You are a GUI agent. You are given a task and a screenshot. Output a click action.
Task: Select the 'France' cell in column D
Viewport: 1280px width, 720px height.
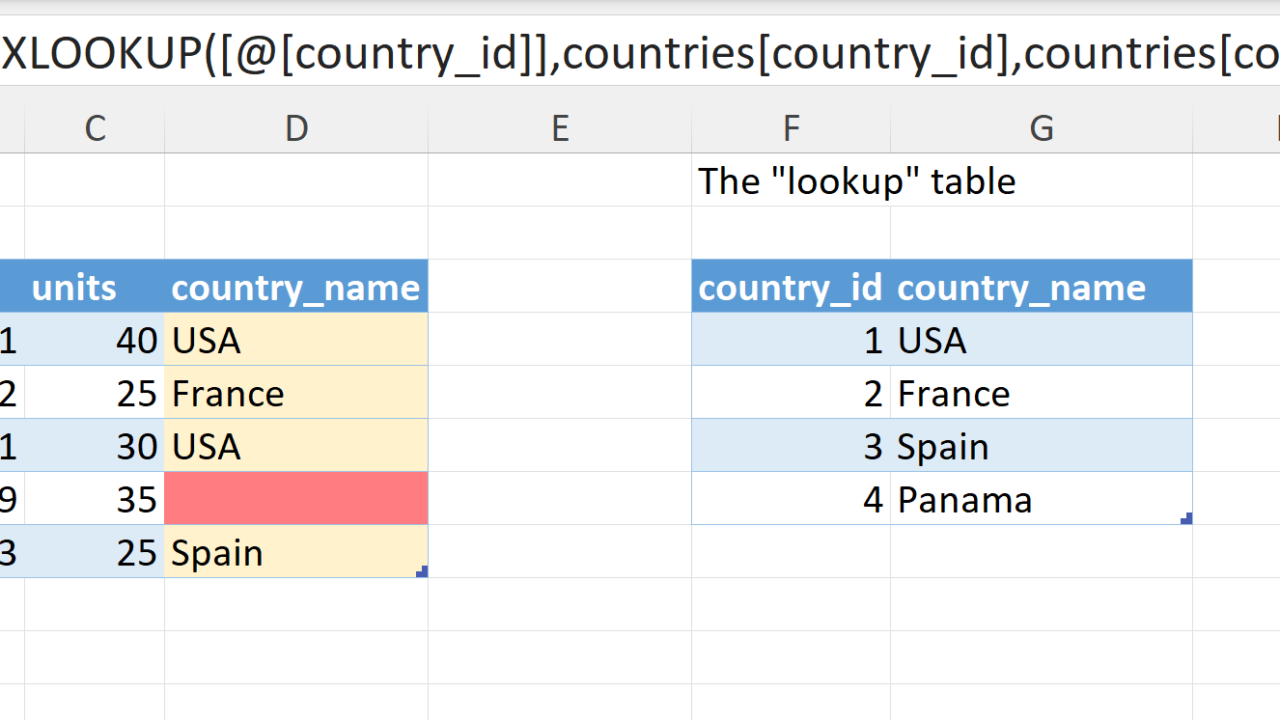[296, 393]
